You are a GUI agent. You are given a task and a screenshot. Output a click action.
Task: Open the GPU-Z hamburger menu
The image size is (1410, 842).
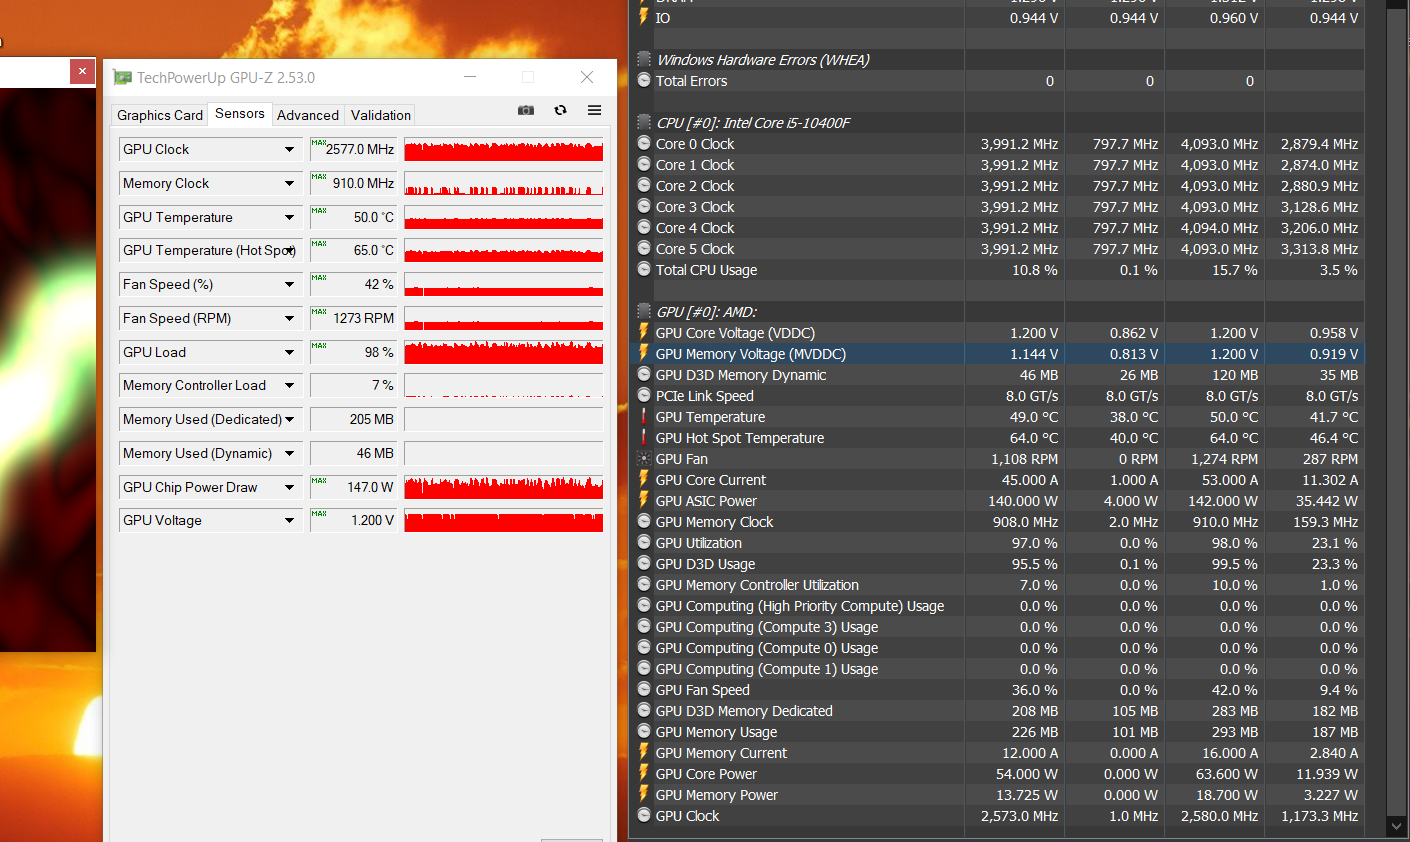[x=594, y=110]
